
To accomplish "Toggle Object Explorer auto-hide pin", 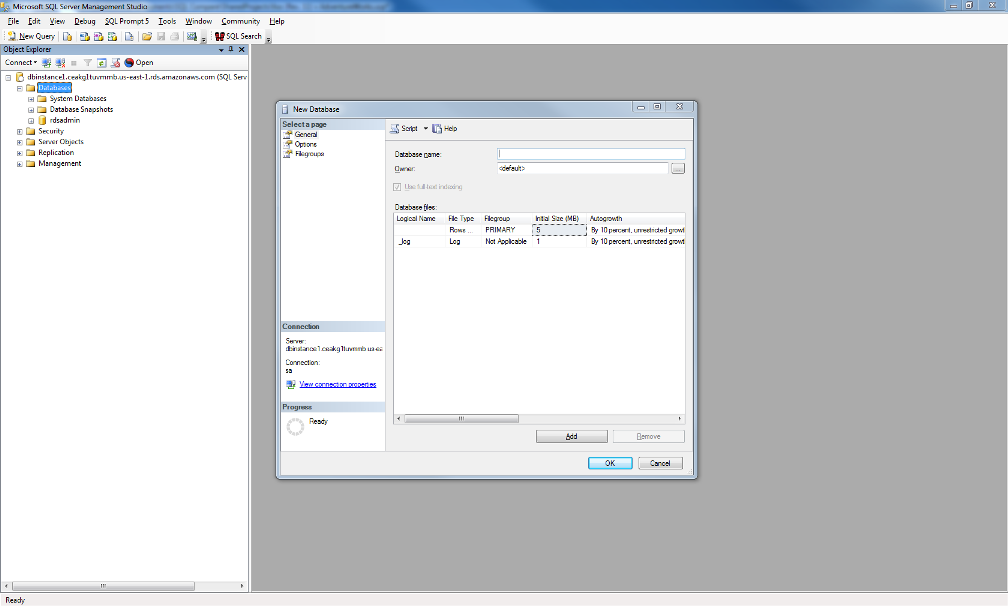I will pos(231,49).
